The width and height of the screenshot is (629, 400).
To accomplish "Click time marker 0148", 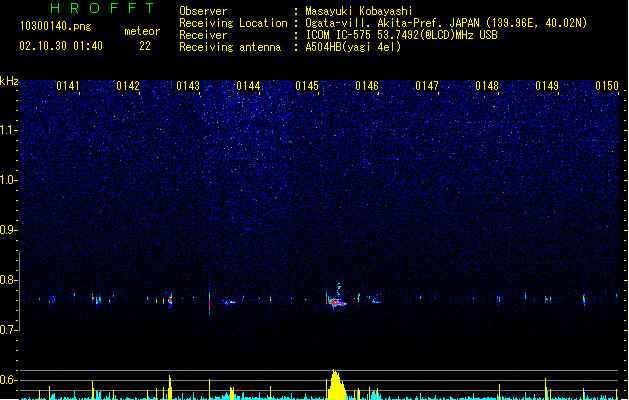I will 487,86.
